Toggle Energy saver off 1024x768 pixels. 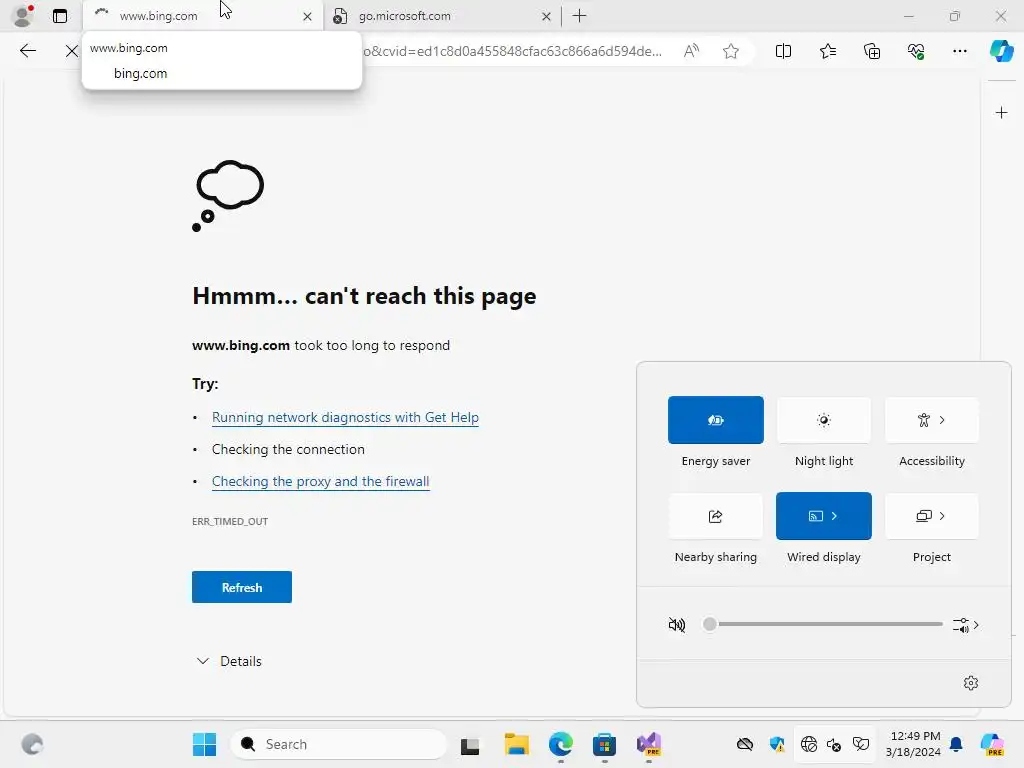[715, 420]
